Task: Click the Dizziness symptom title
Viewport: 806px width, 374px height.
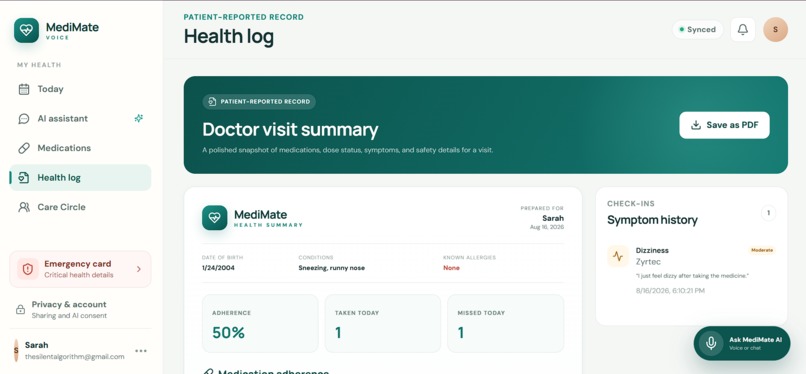Action: [x=652, y=250]
